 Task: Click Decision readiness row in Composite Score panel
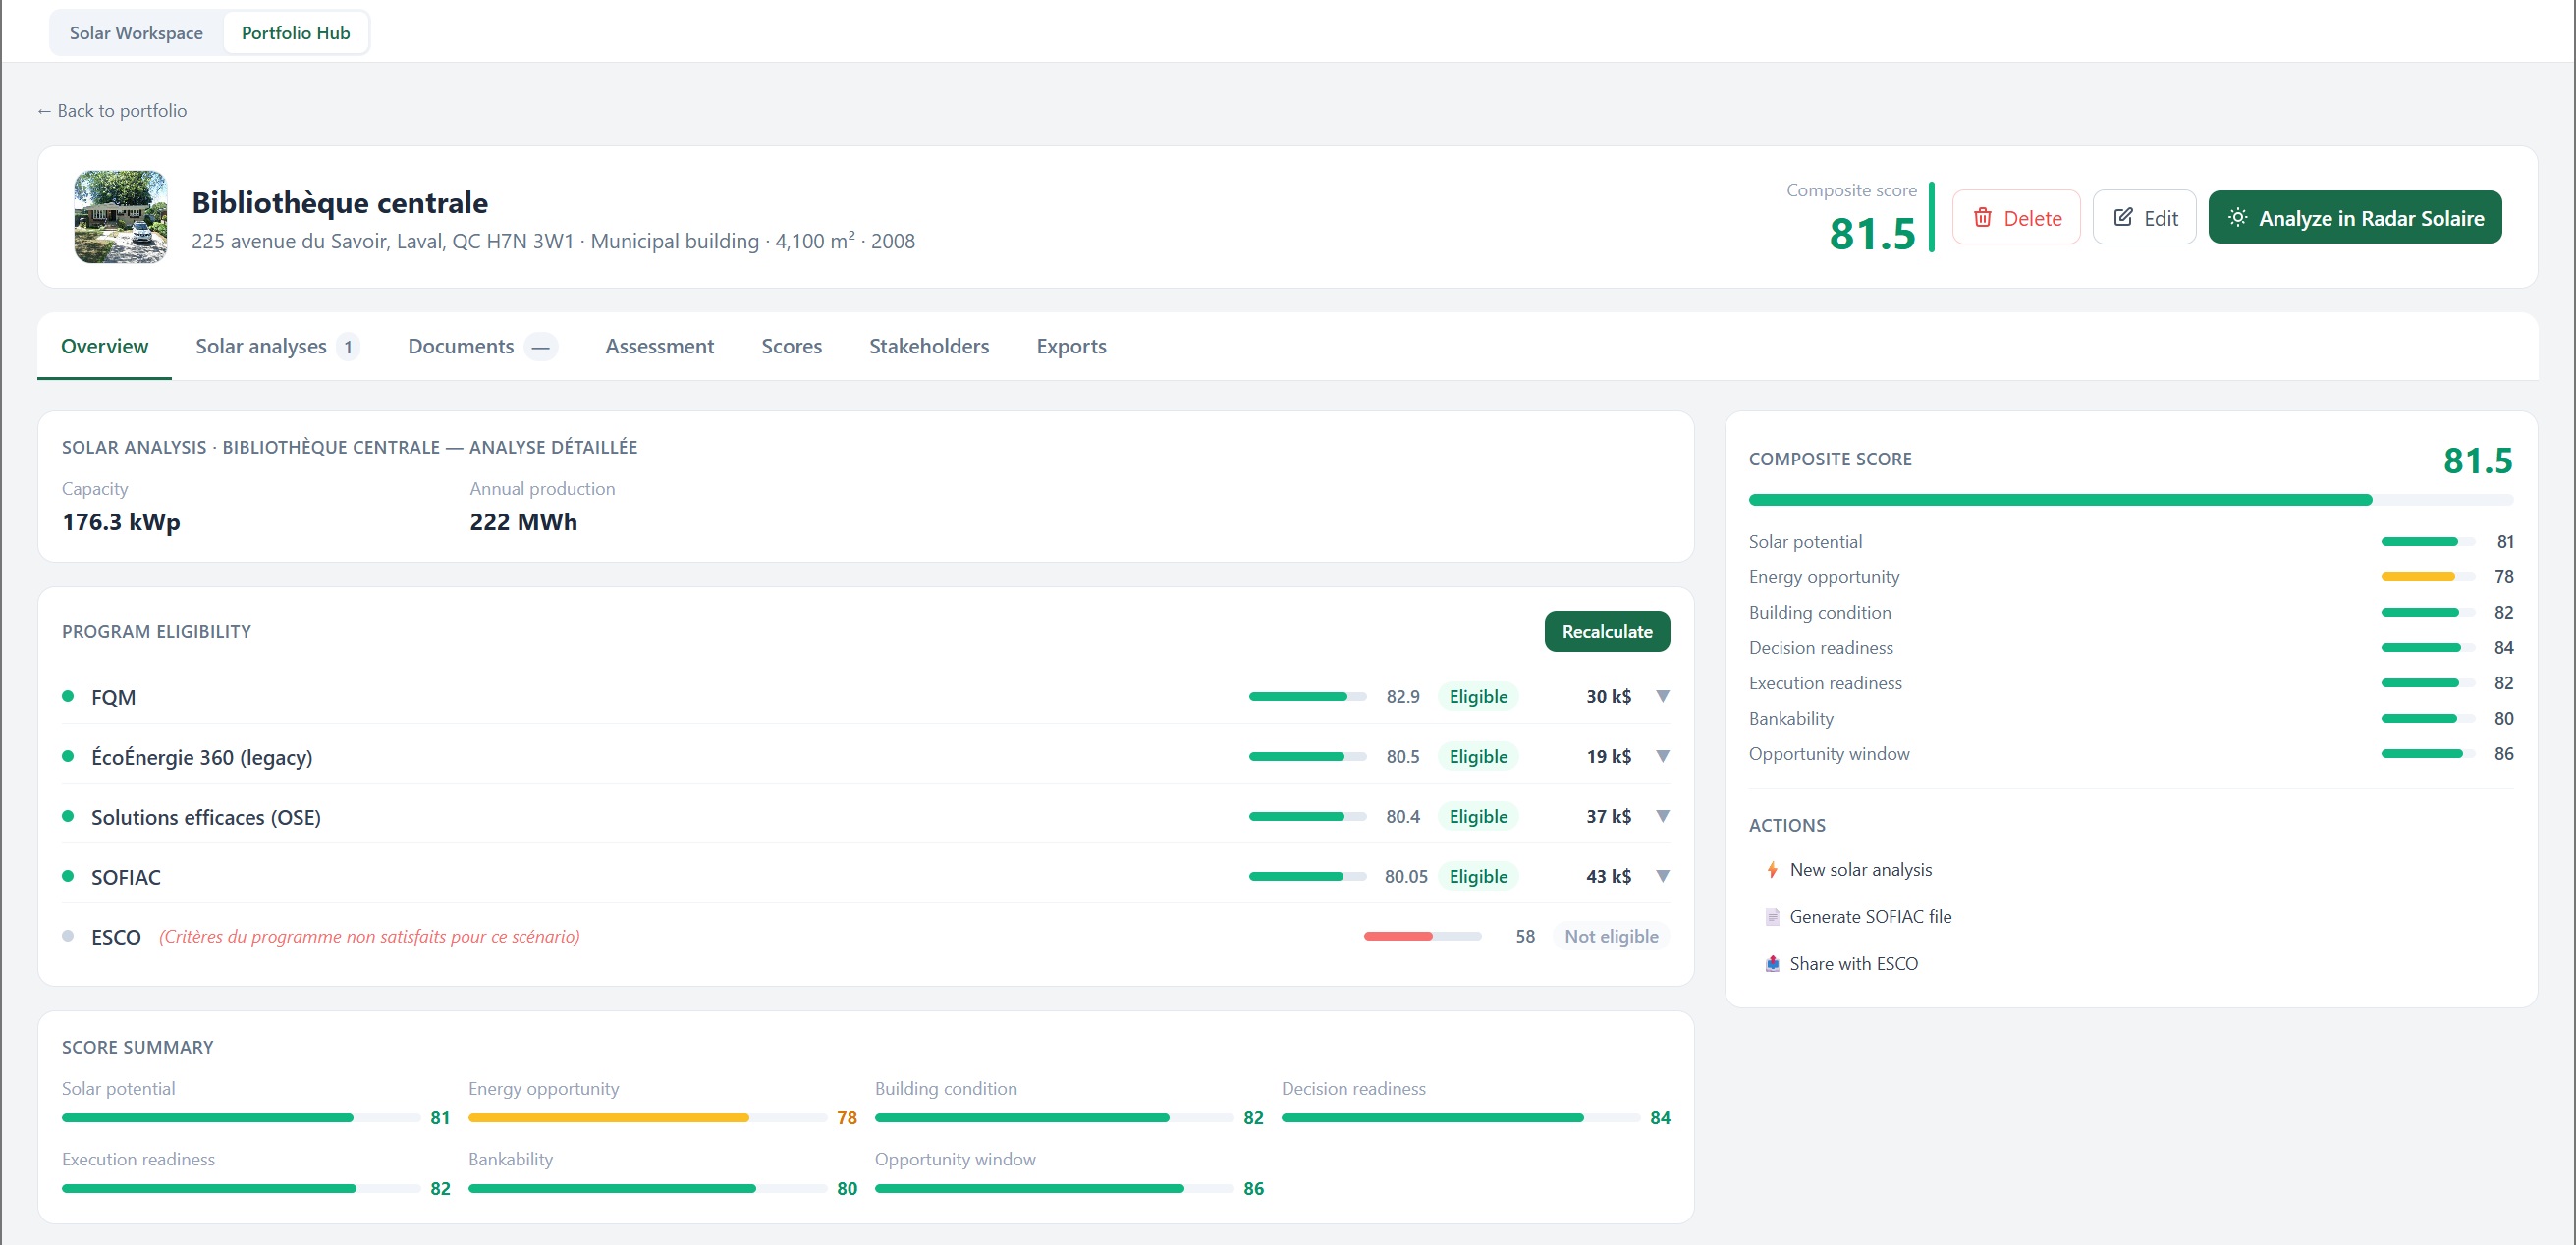pos(2130,647)
